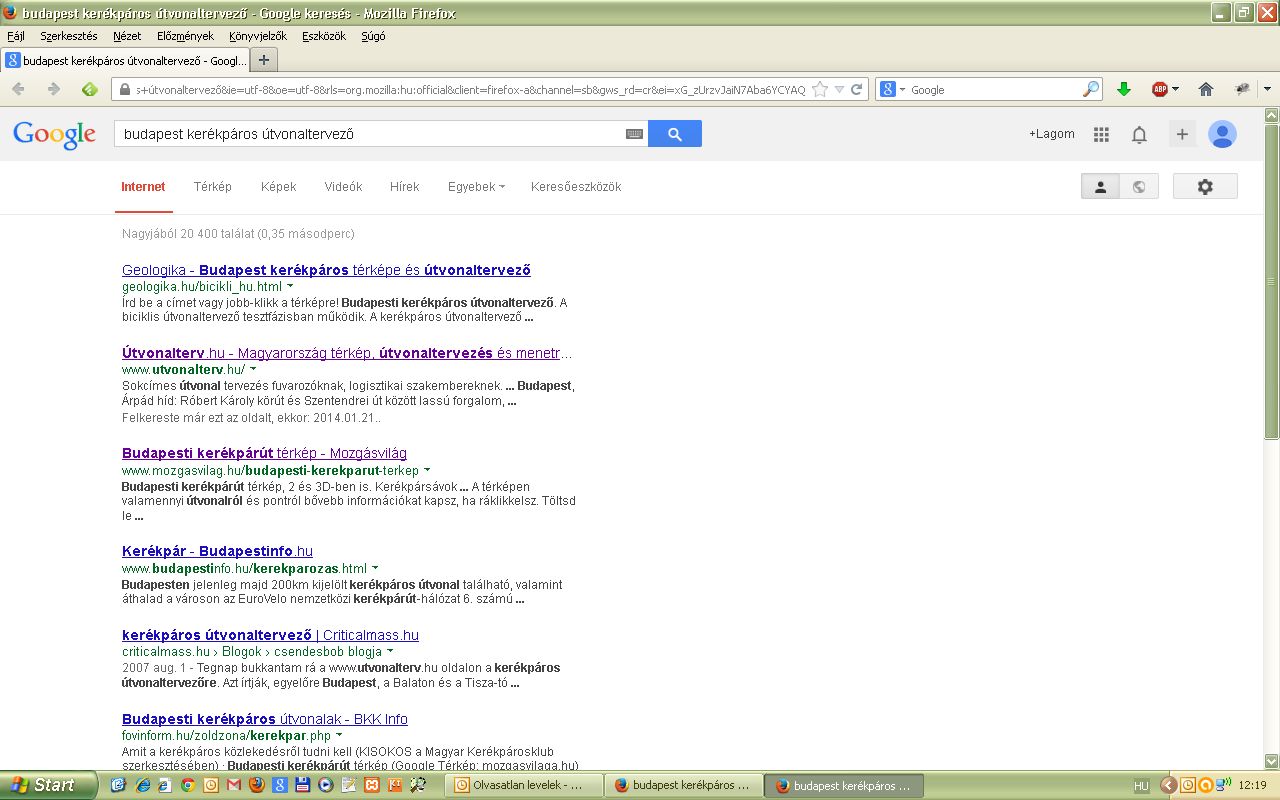Switch to personal results view
1280x800 pixels.
pos(1100,186)
